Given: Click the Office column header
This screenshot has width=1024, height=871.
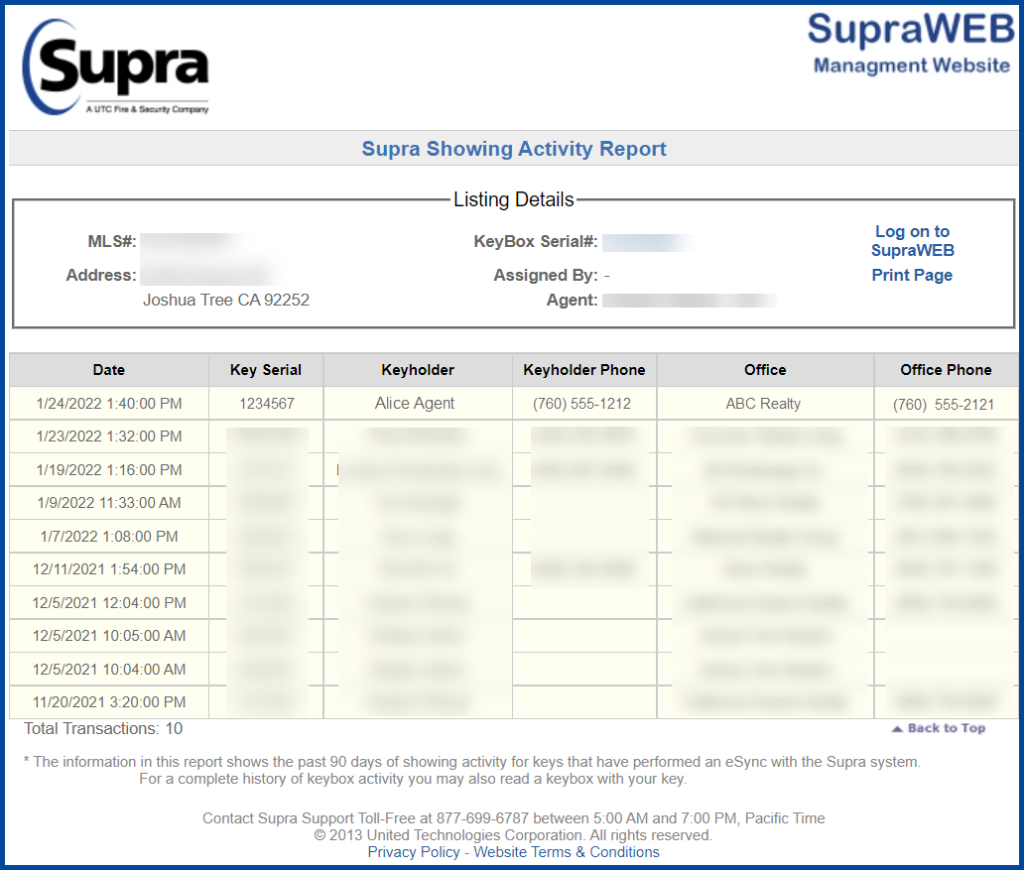Looking at the screenshot, I should click(x=765, y=369).
